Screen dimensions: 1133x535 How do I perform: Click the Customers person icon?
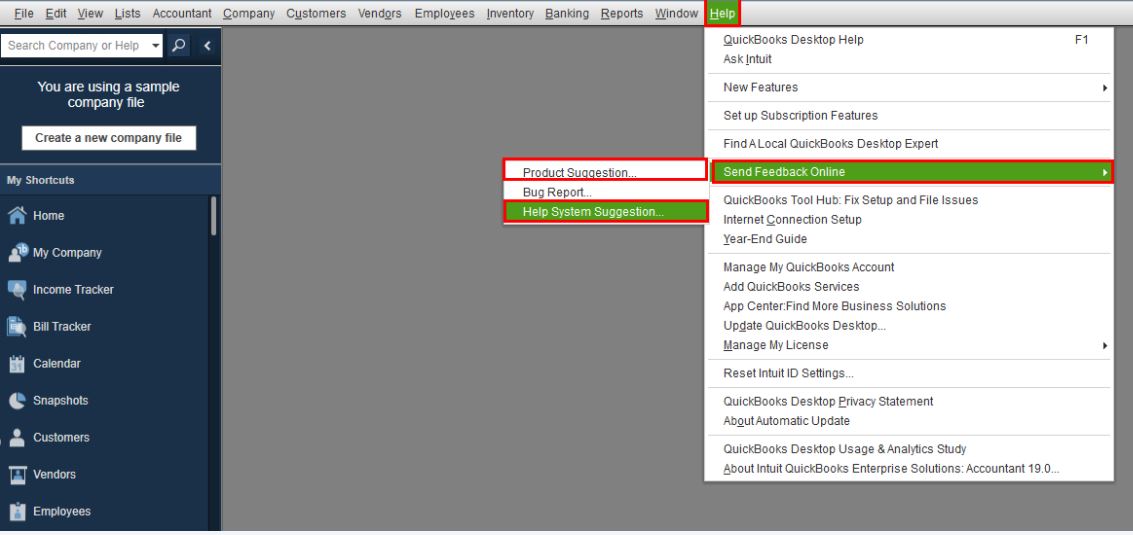tap(17, 437)
